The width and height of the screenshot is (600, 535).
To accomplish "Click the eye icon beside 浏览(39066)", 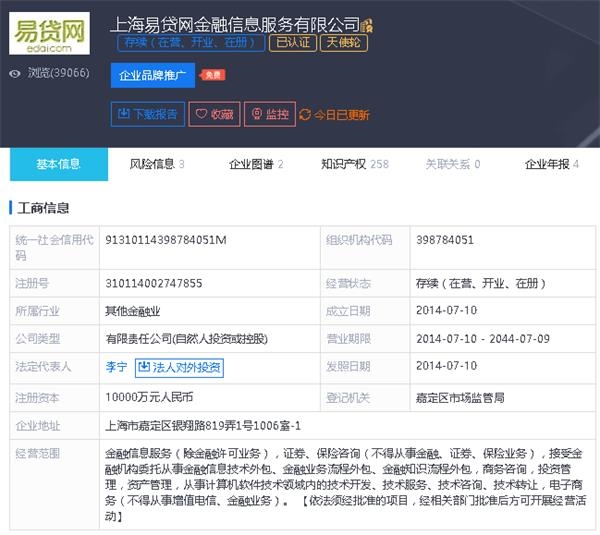I will point(15,73).
